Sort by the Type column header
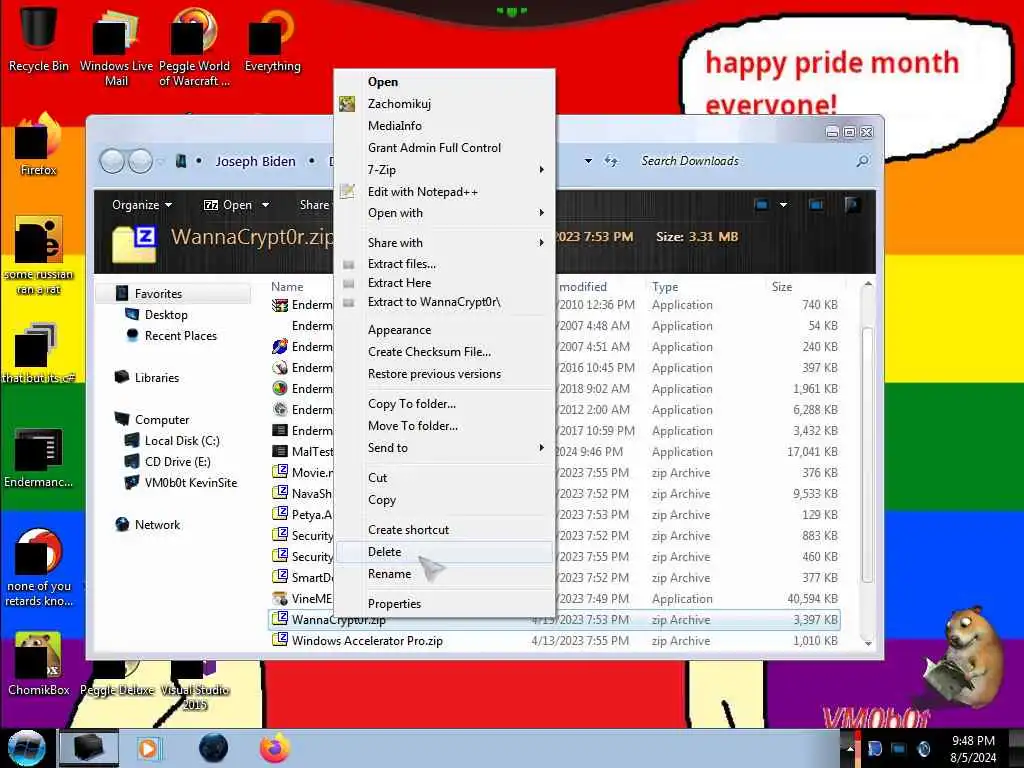Viewport: 1024px width, 768px height. pos(665,287)
